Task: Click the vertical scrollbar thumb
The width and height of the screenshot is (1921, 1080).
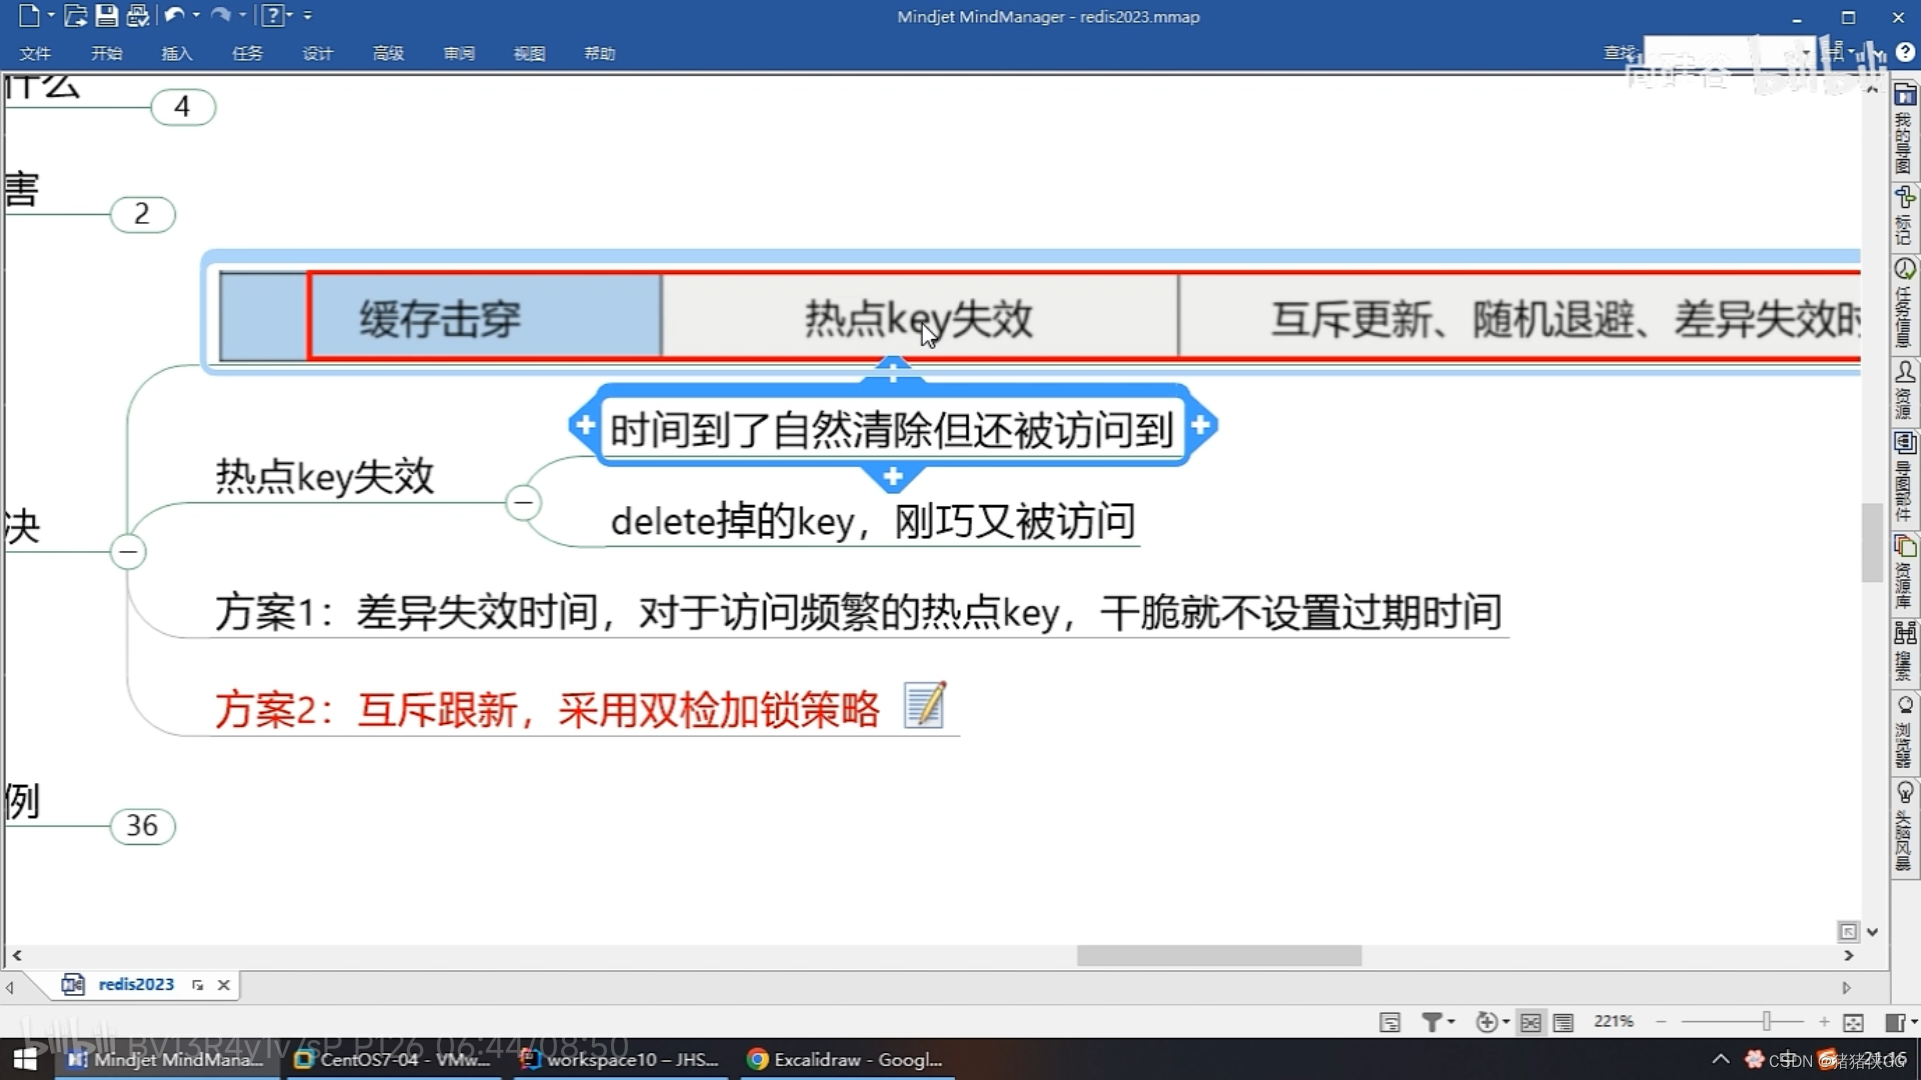Action: pyautogui.click(x=1872, y=543)
